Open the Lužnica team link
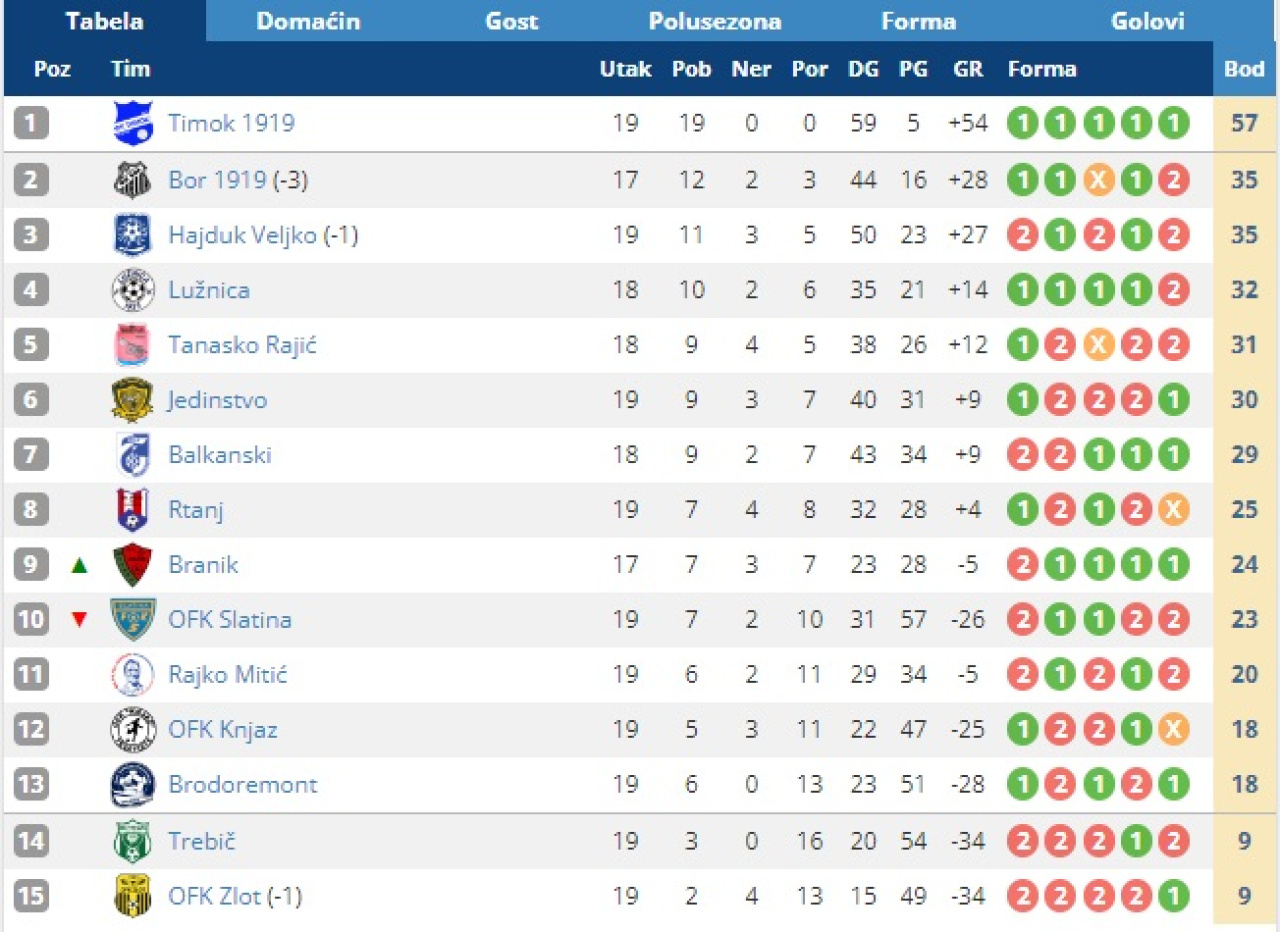The height and width of the screenshot is (932, 1280). point(209,290)
